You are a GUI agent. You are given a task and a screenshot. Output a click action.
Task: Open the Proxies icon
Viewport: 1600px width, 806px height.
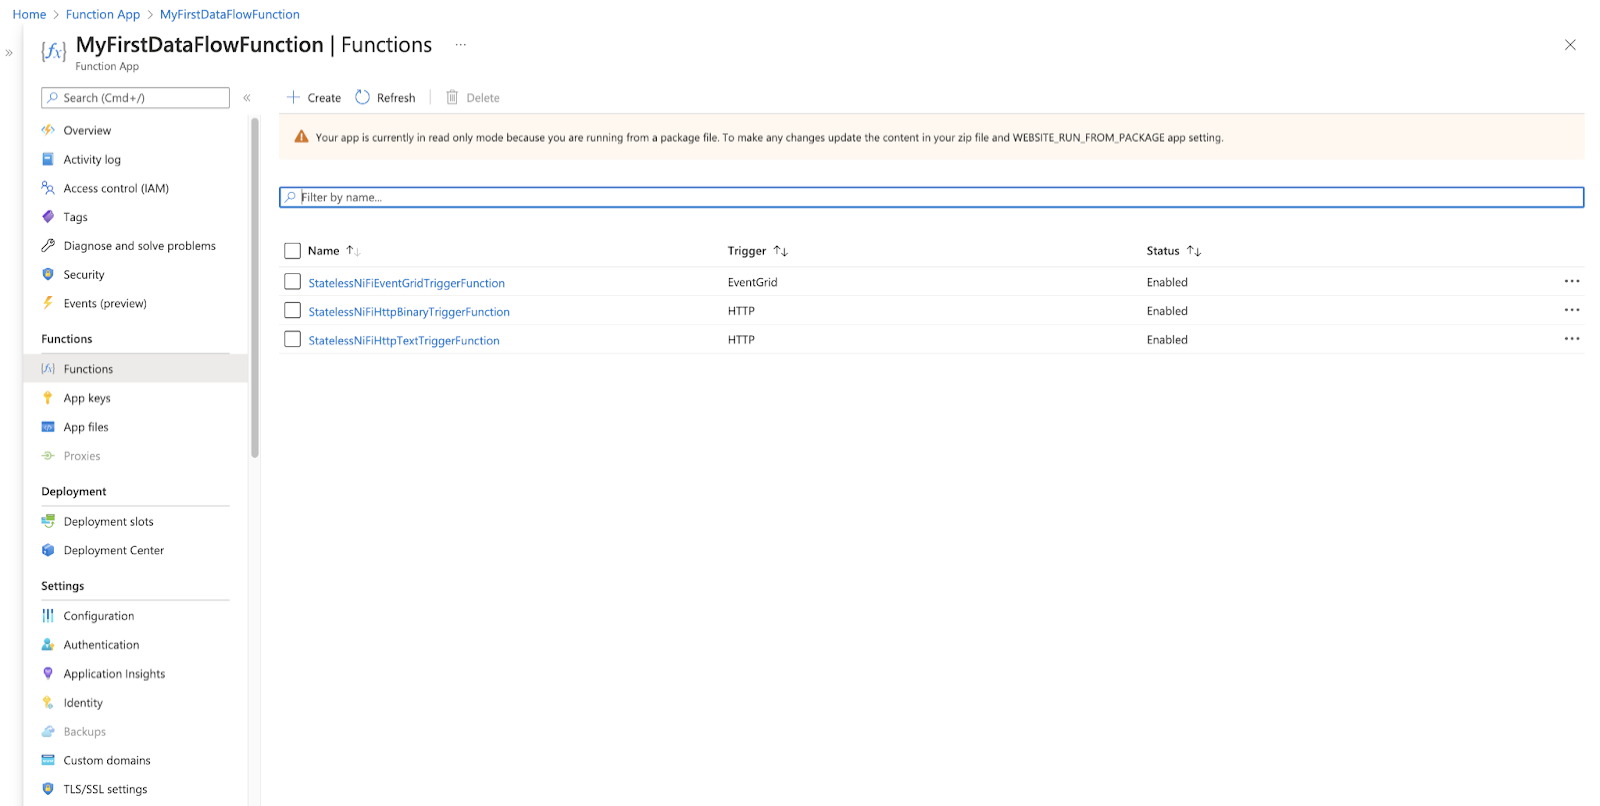(x=48, y=456)
